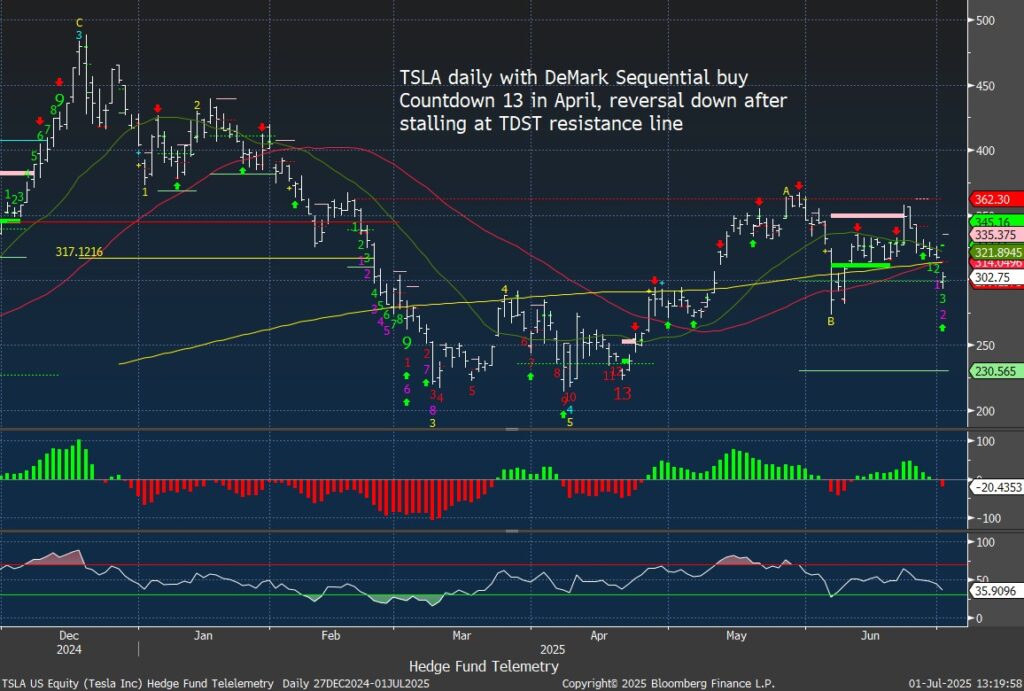Click the 2024 year label
The height and width of the screenshot is (691, 1024).
69,650
